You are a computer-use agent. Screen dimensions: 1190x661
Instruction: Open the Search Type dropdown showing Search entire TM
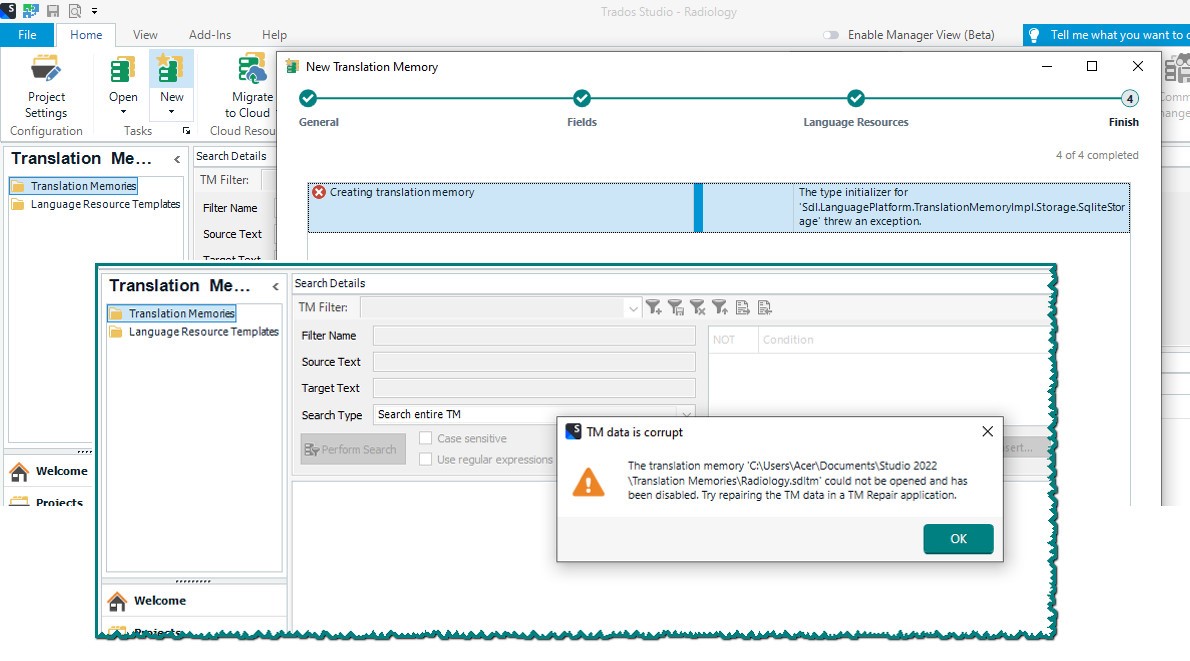click(534, 414)
